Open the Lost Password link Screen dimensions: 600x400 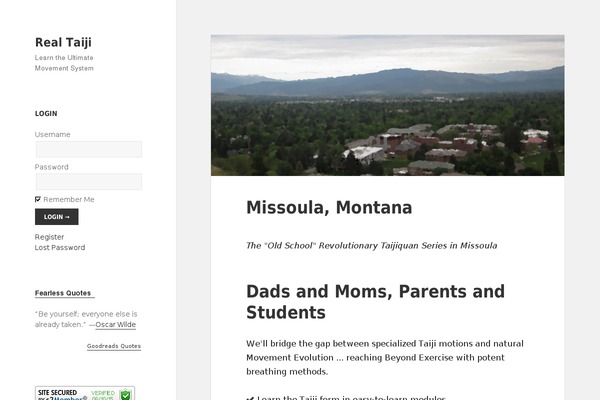click(60, 247)
